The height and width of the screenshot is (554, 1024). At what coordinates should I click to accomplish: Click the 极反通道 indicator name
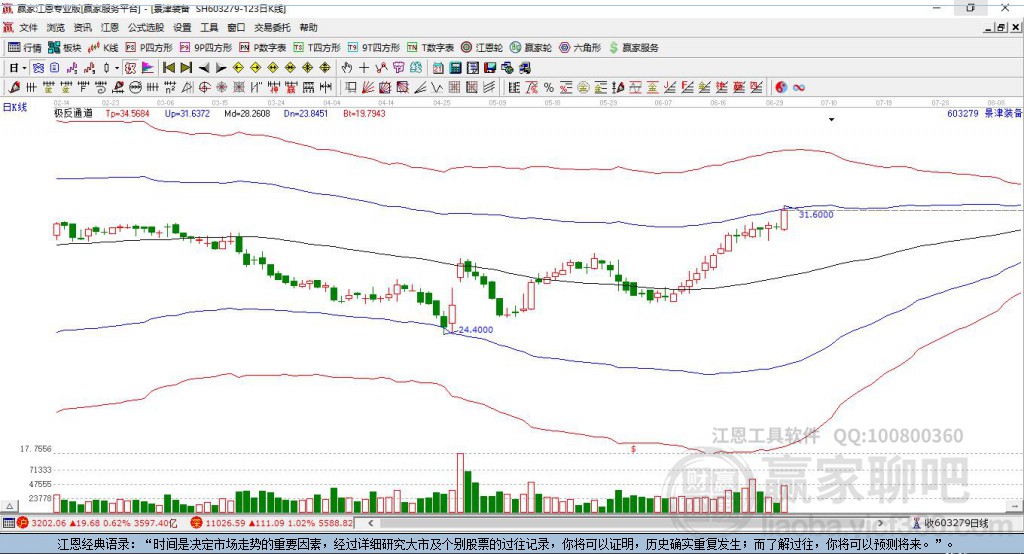tap(73, 113)
